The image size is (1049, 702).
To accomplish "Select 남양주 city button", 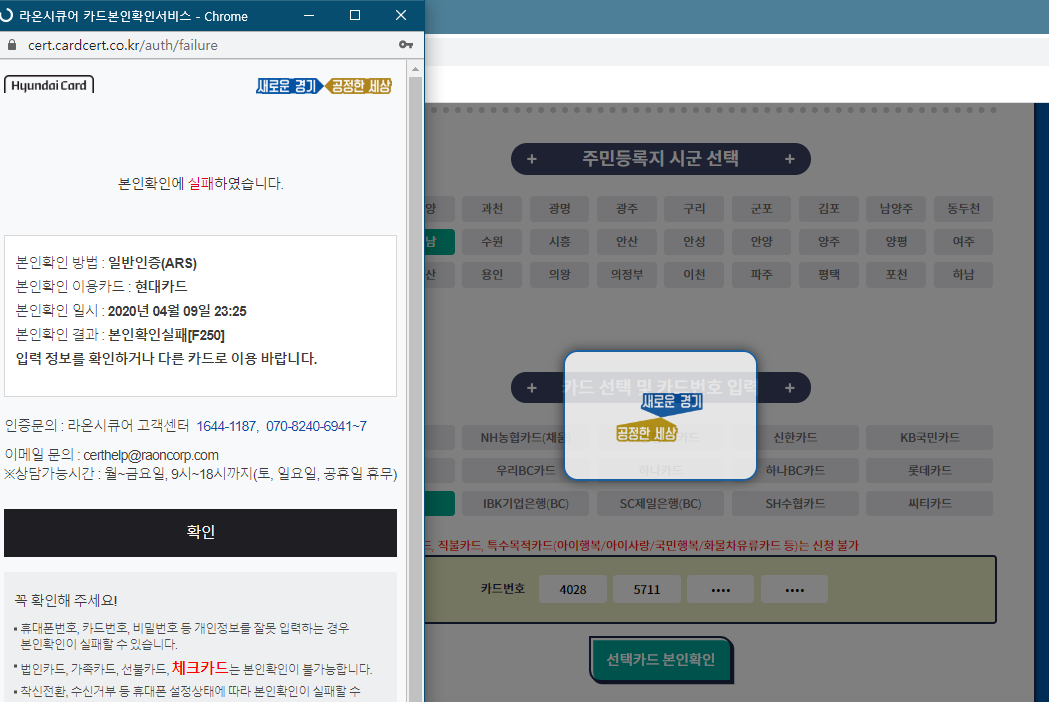I will (896, 209).
